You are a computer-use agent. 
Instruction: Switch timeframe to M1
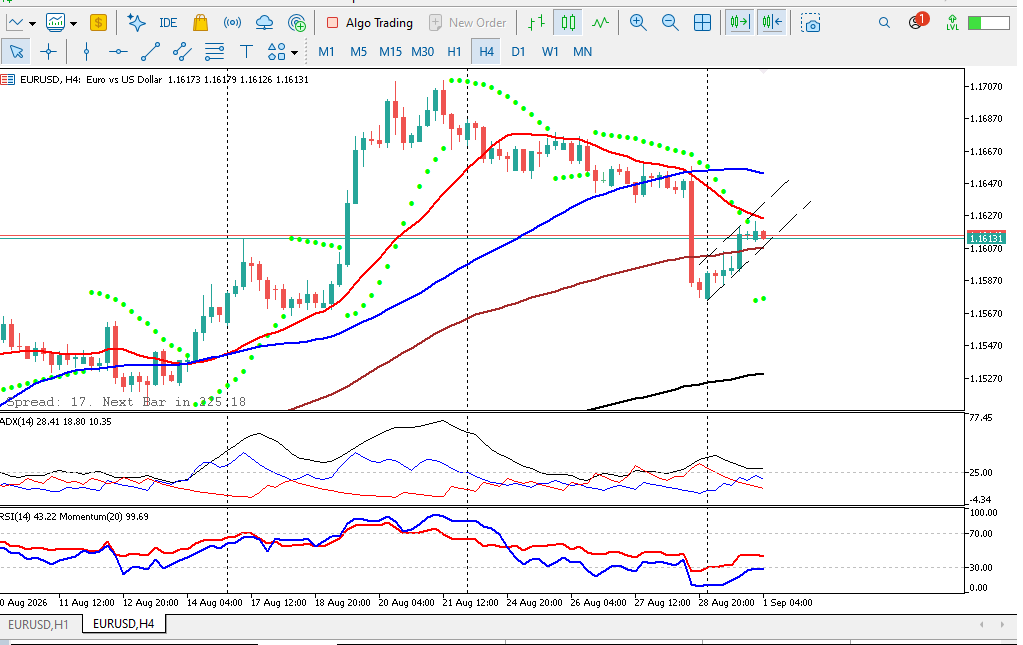point(326,52)
